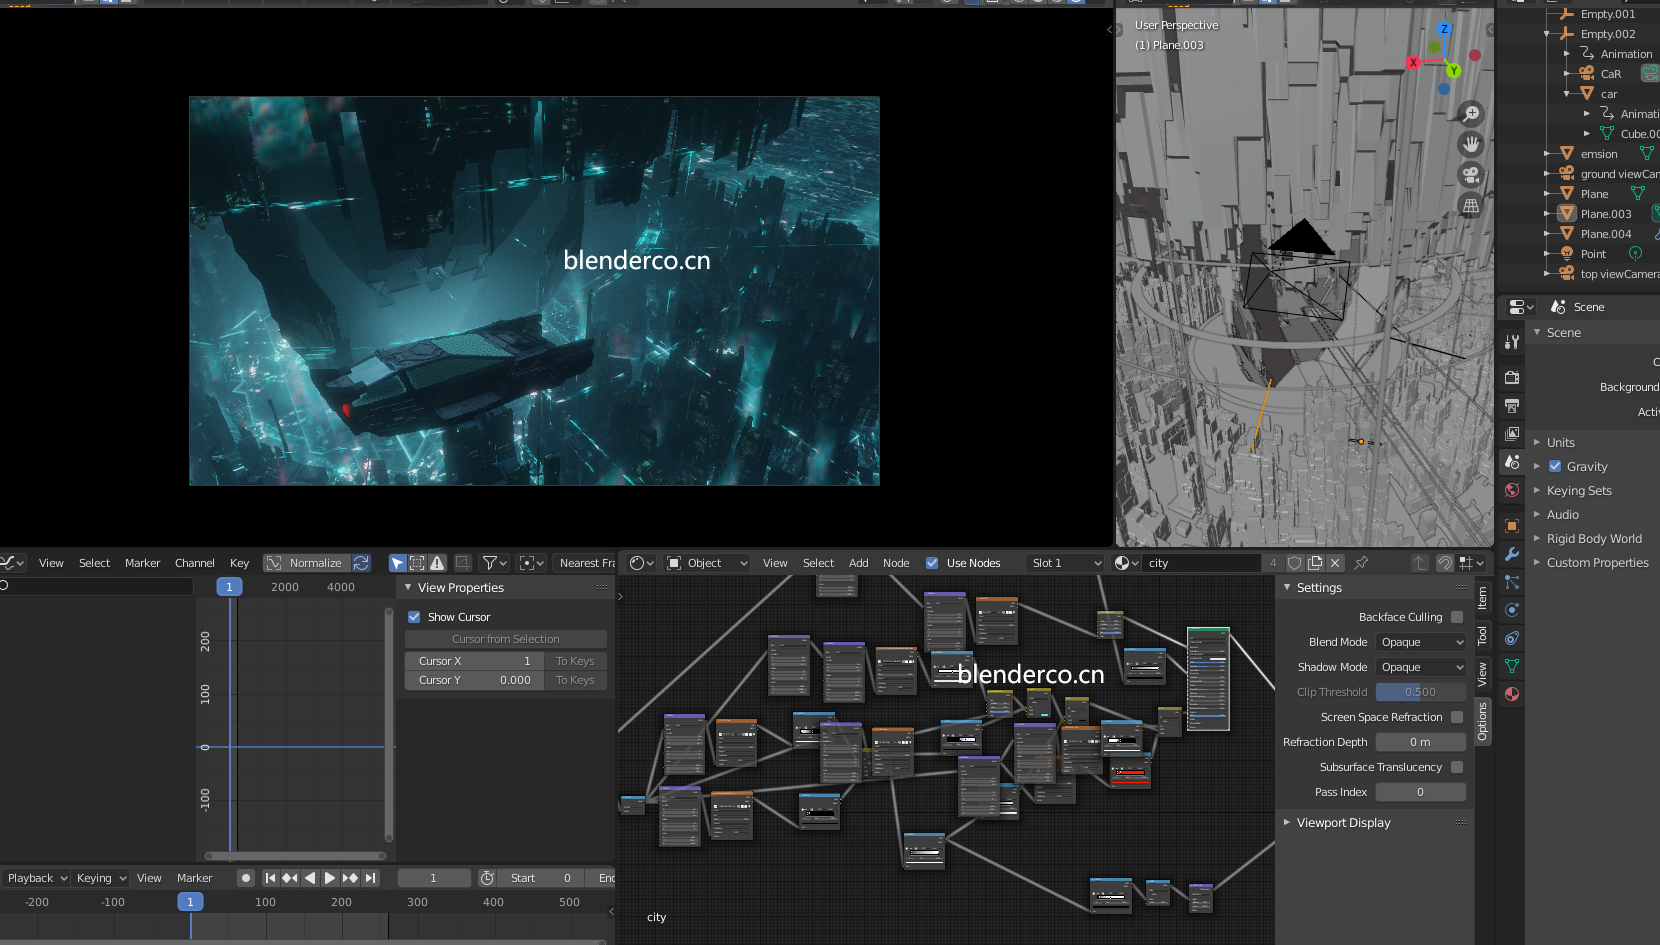Open the Node menu in node editor
Screen dimensions: 1660x945
click(896, 563)
